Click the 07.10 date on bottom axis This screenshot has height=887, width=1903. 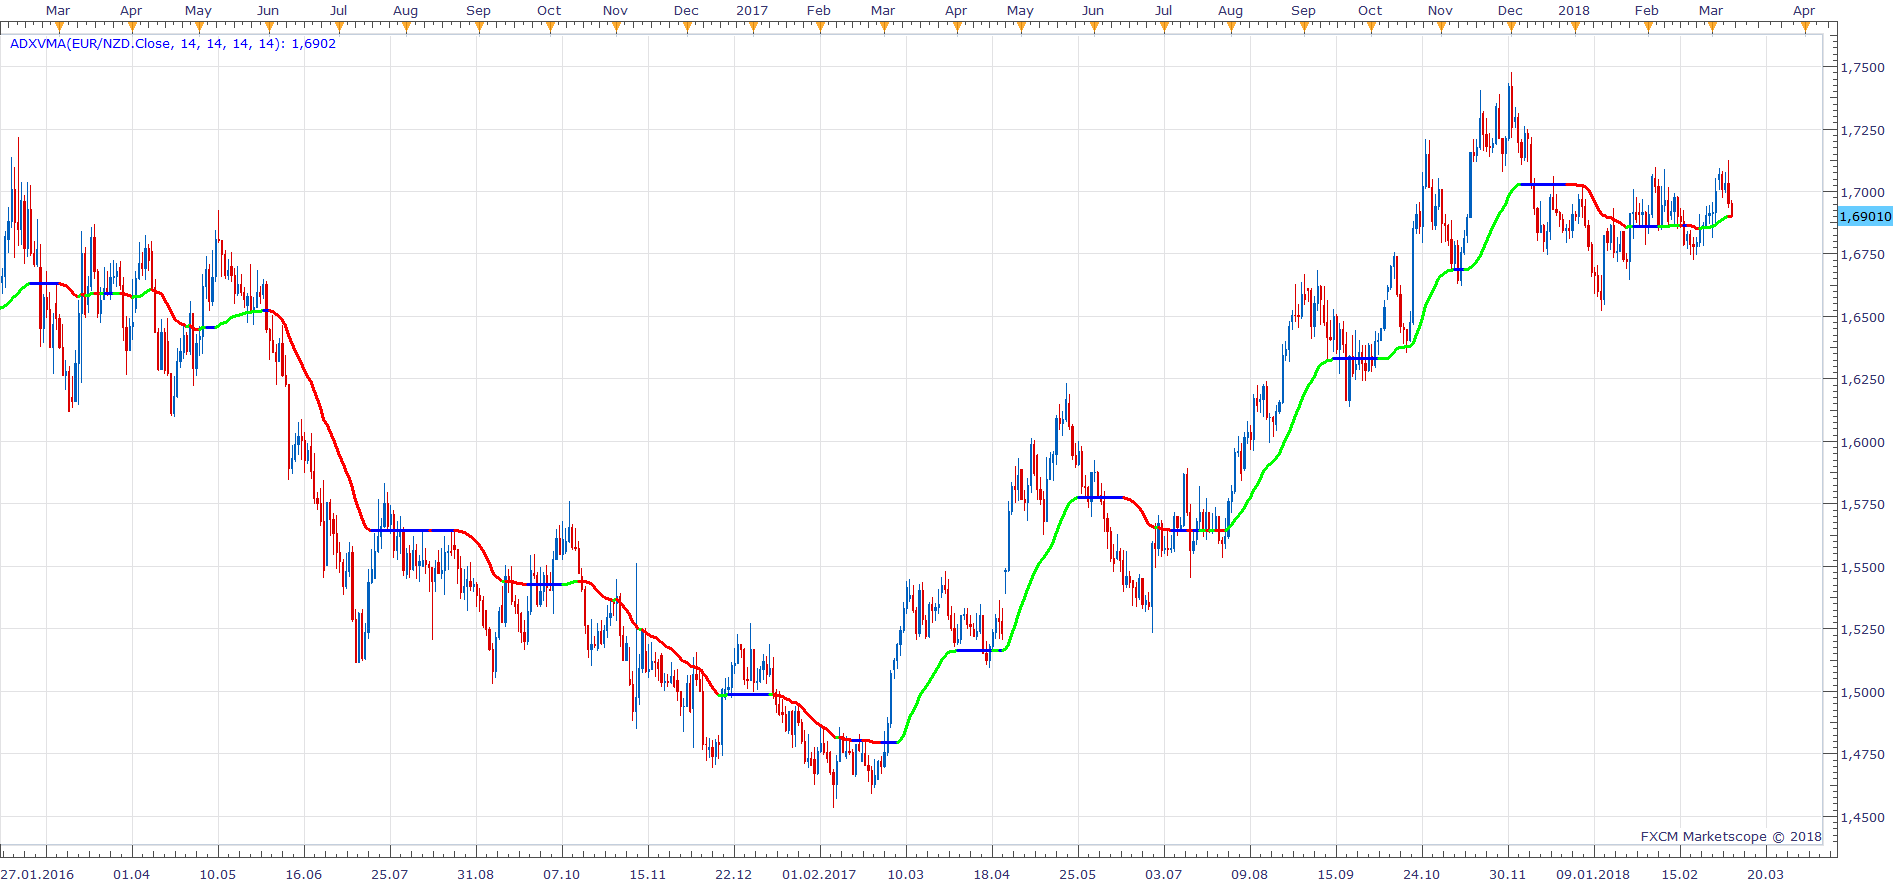[561, 874]
